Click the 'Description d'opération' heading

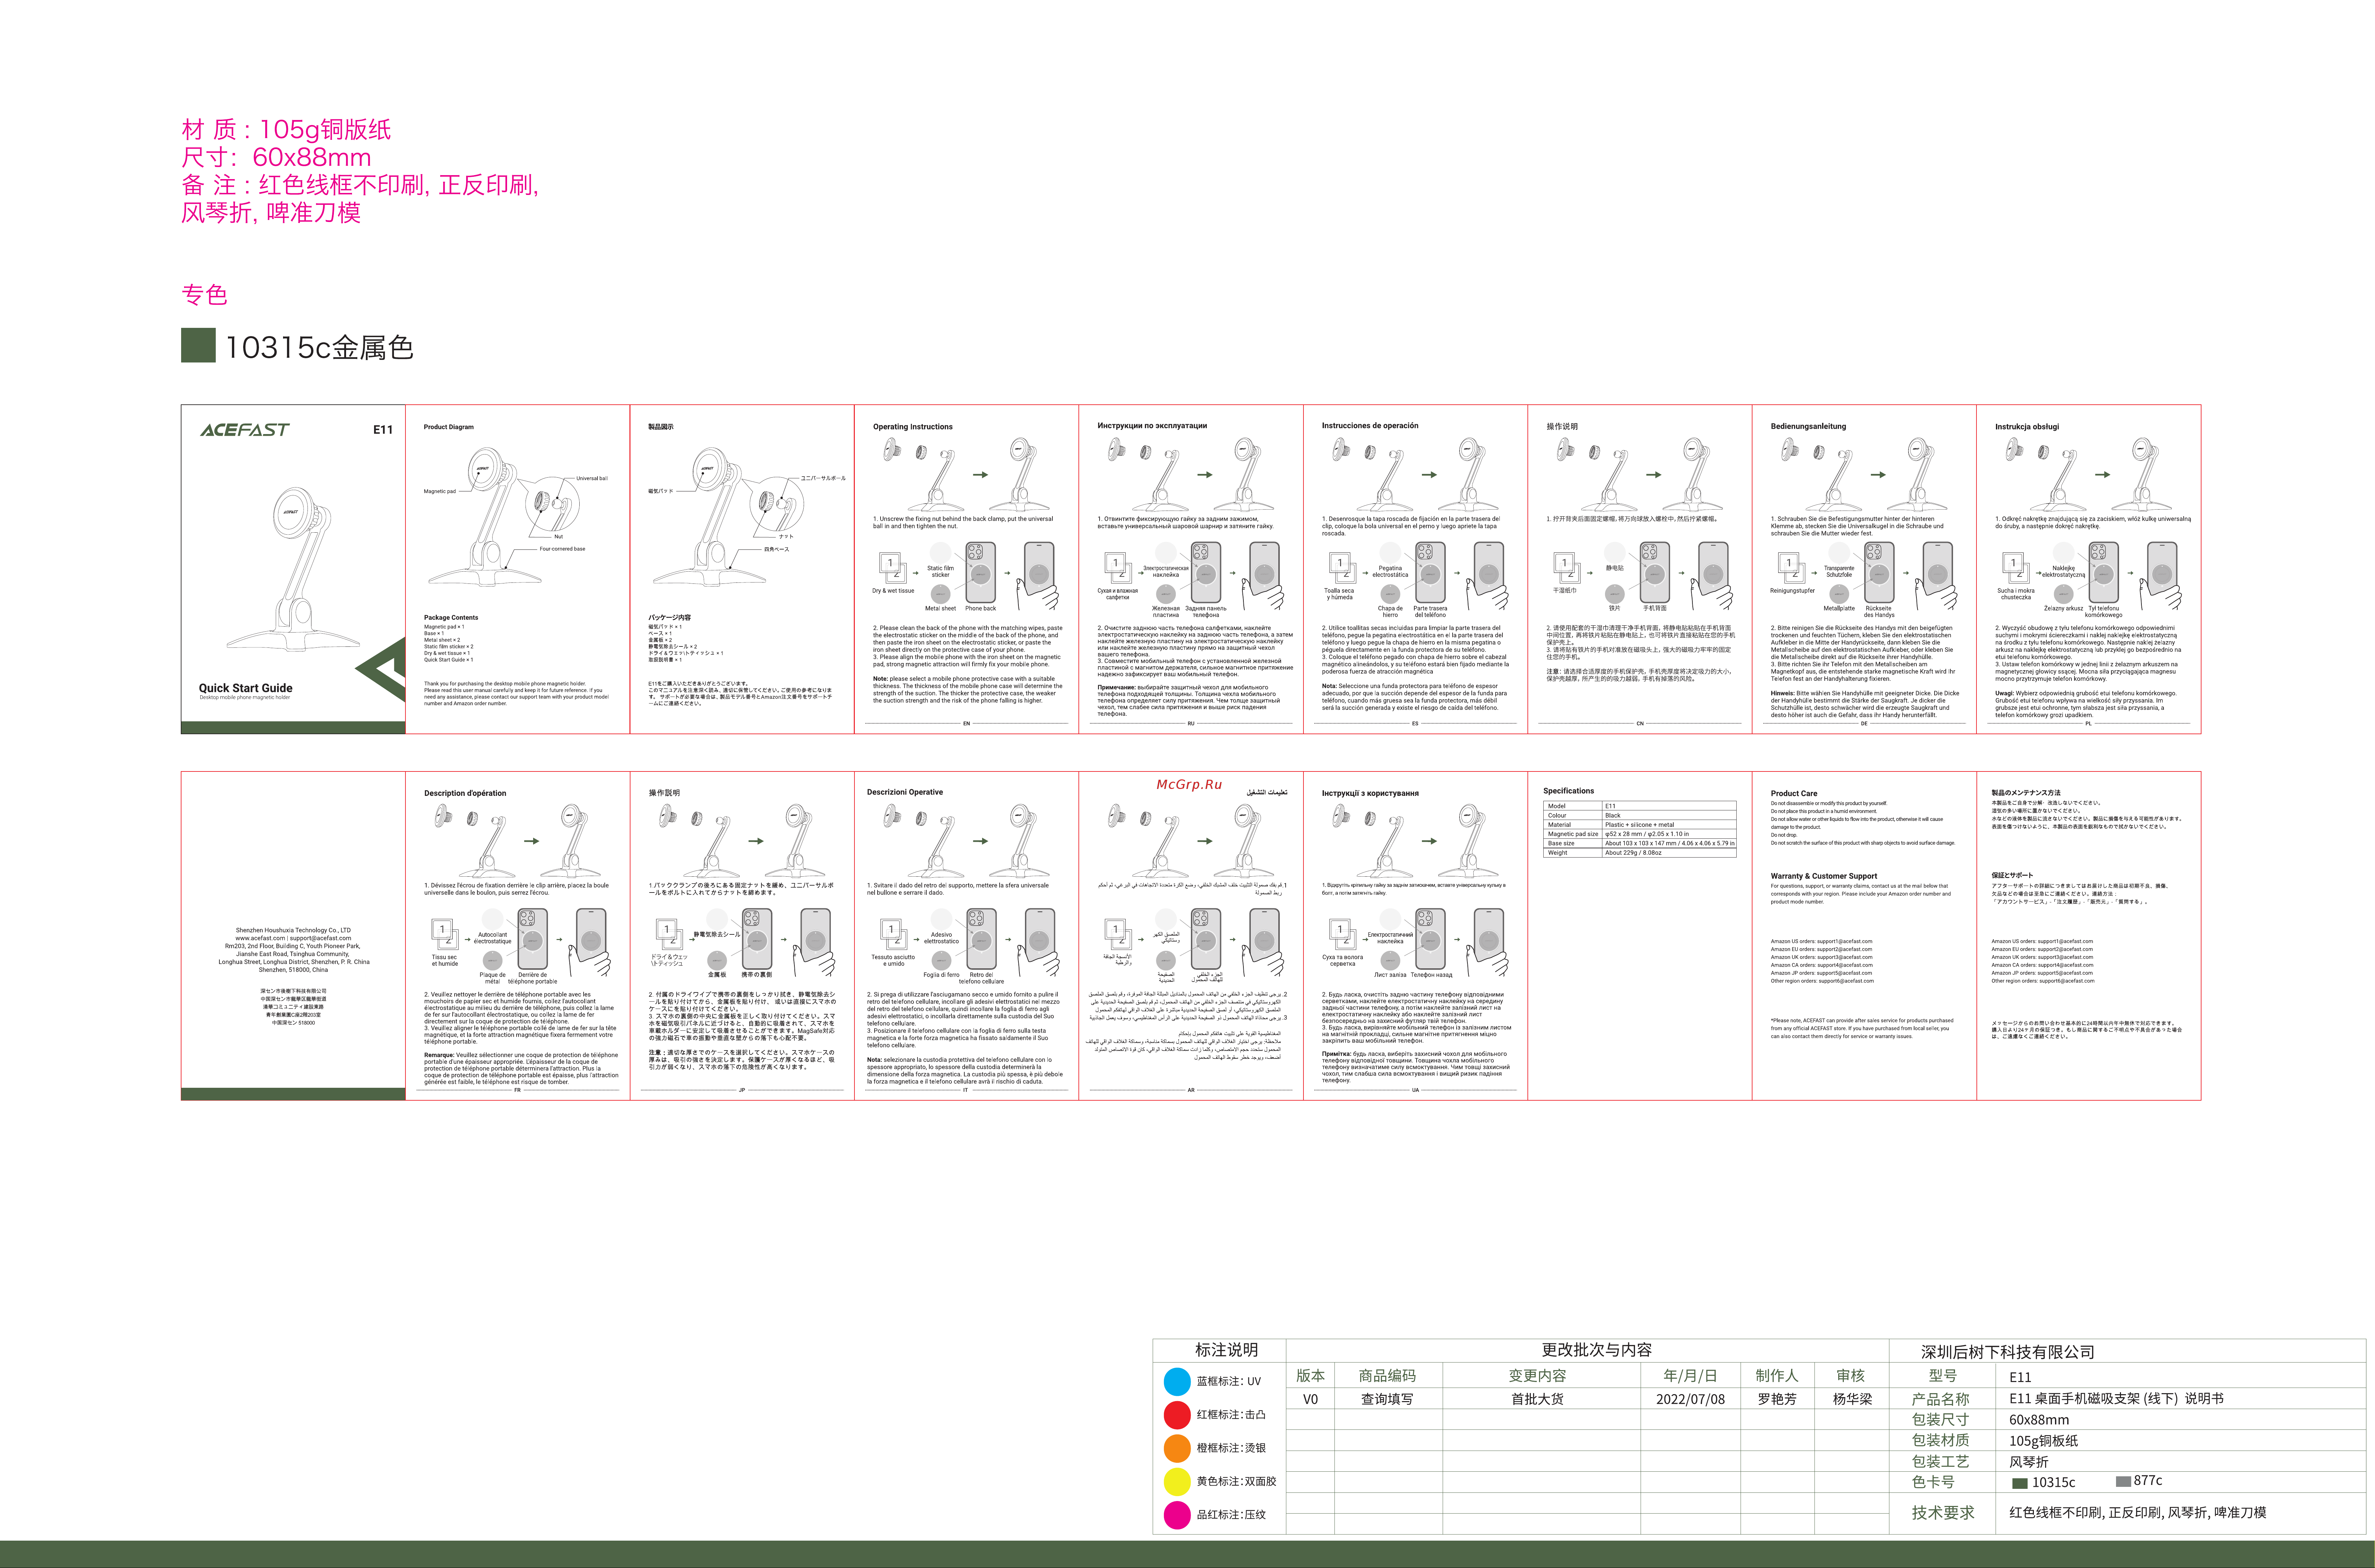pyautogui.click(x=465, y=793)
